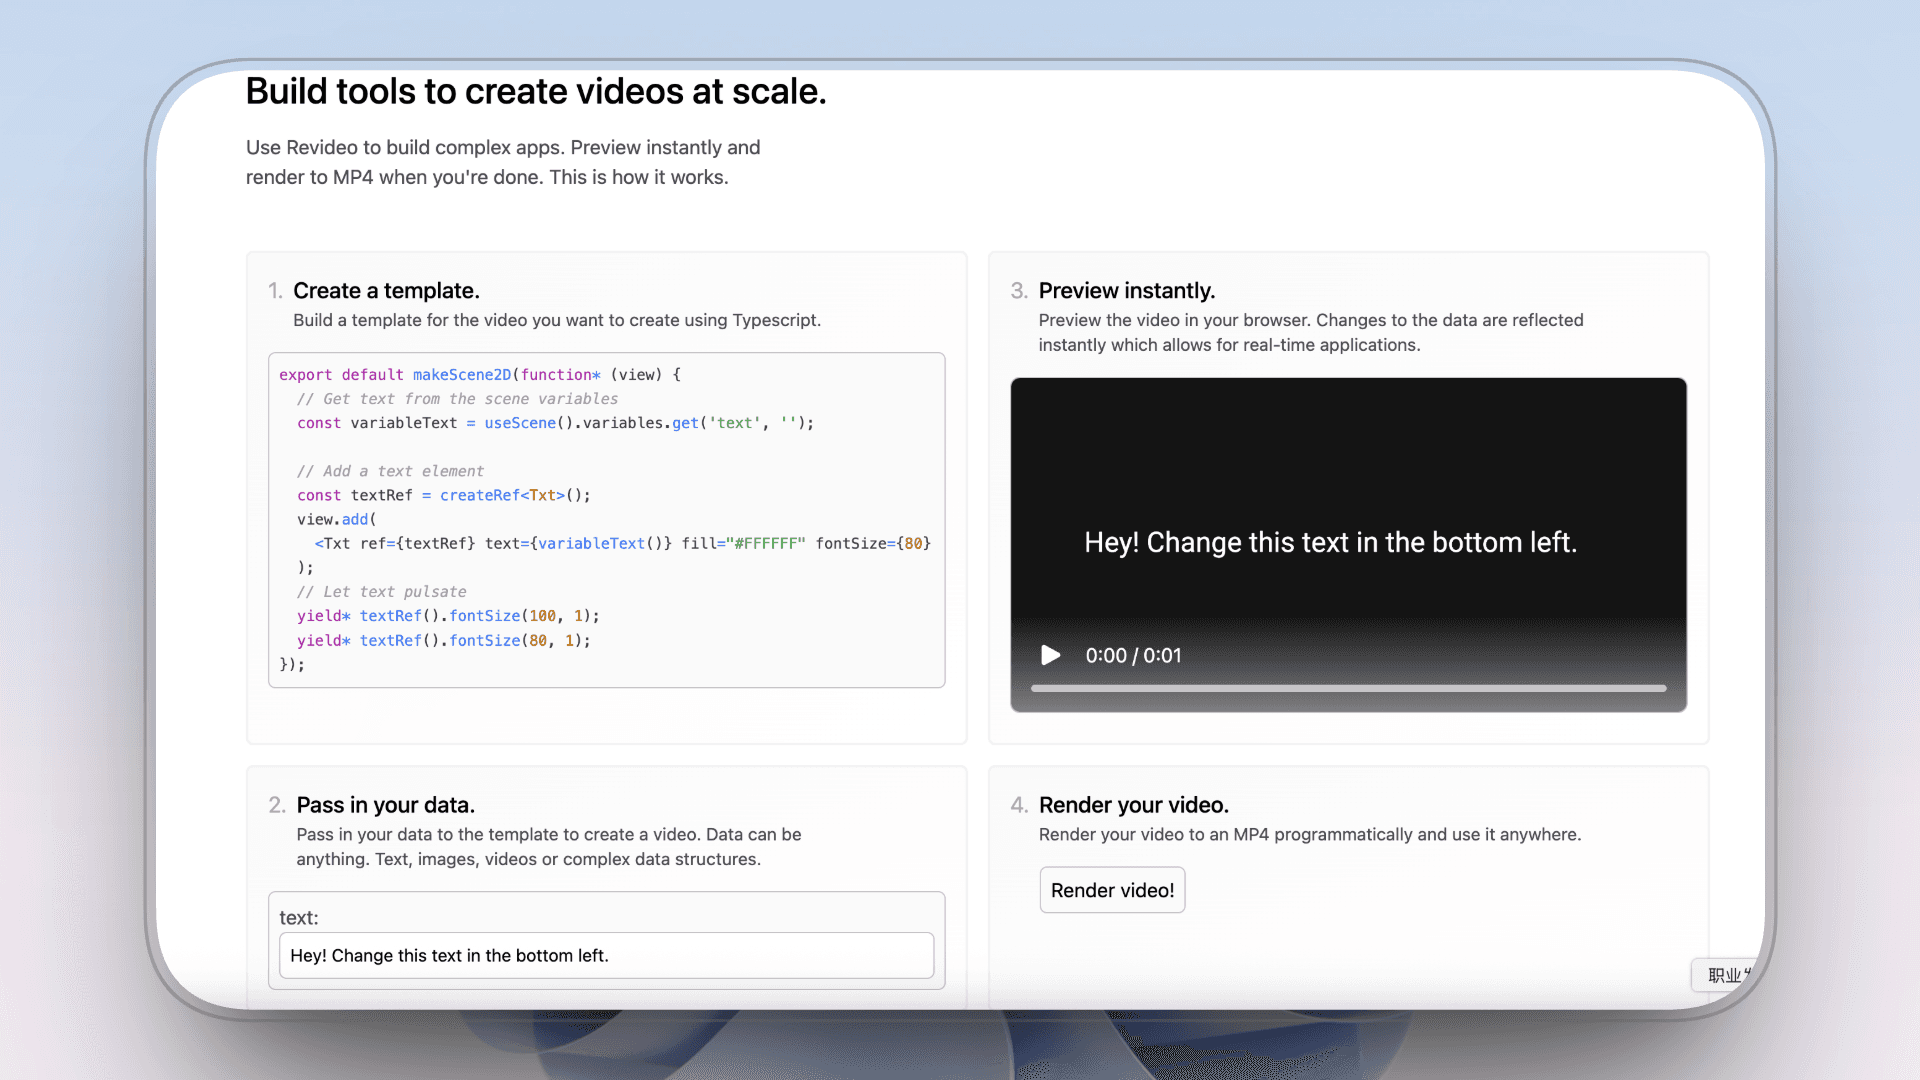1920x1080 pixels.
Task: Click the 'Pass in your data.' heading
Action: click(385, 805)
